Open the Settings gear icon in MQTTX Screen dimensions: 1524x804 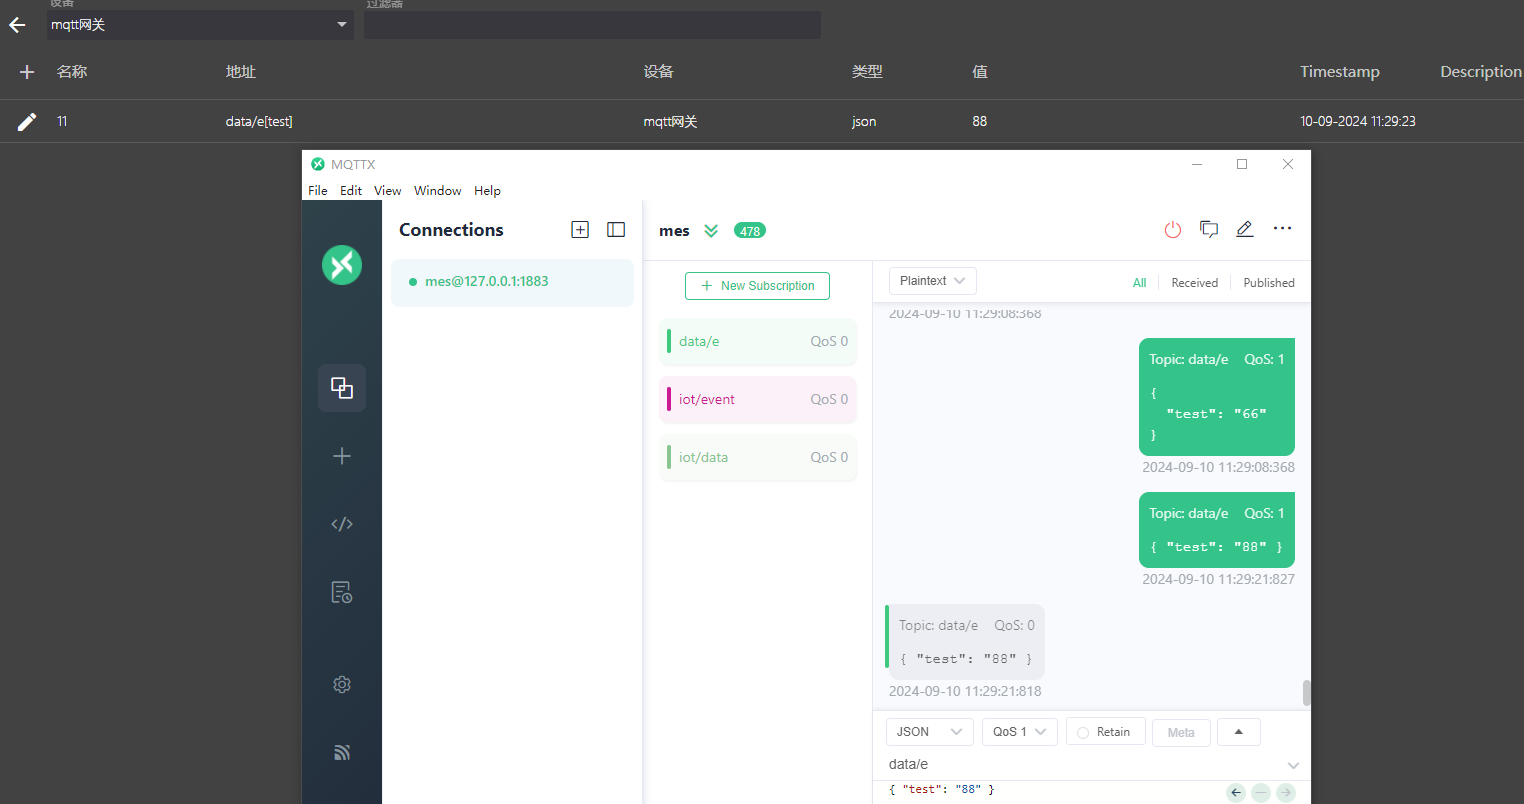pos(342,685)
